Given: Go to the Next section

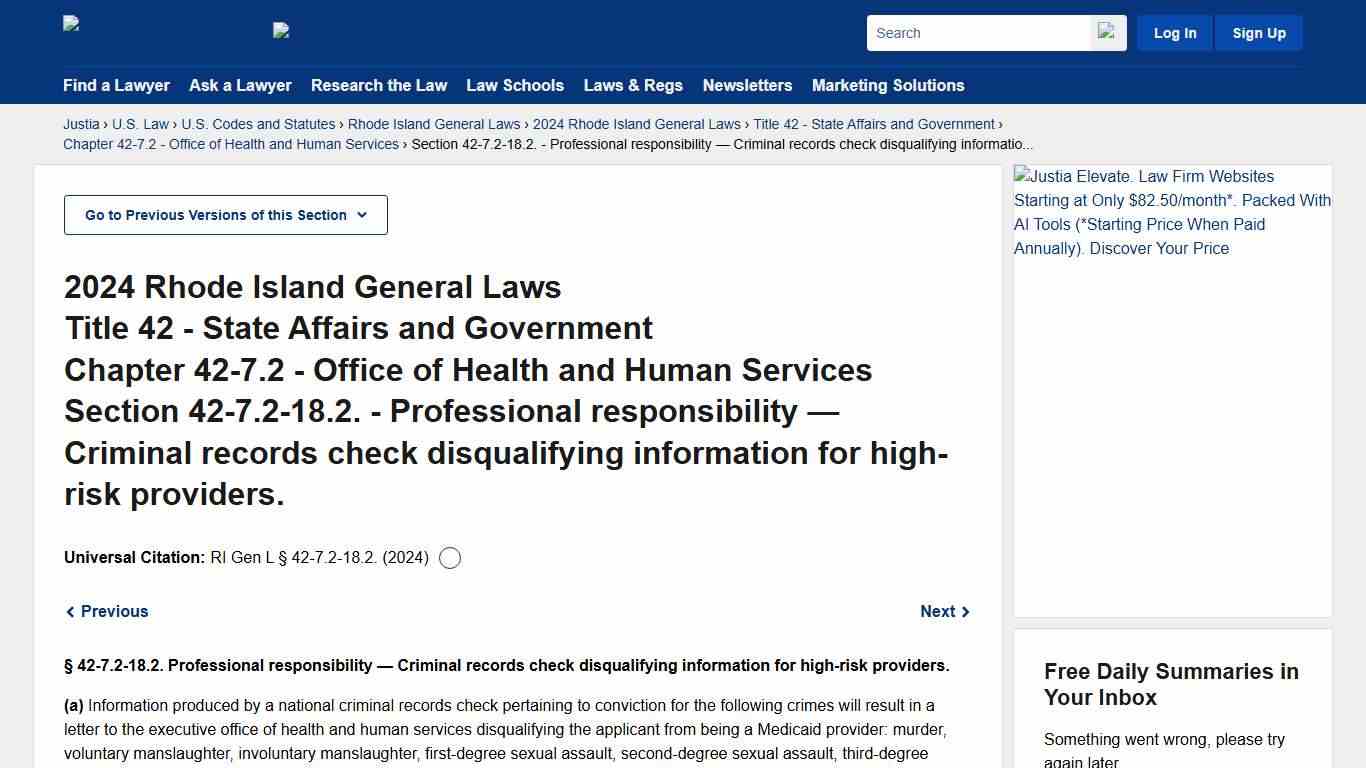Looking at the screenshot, I should 937,611.
